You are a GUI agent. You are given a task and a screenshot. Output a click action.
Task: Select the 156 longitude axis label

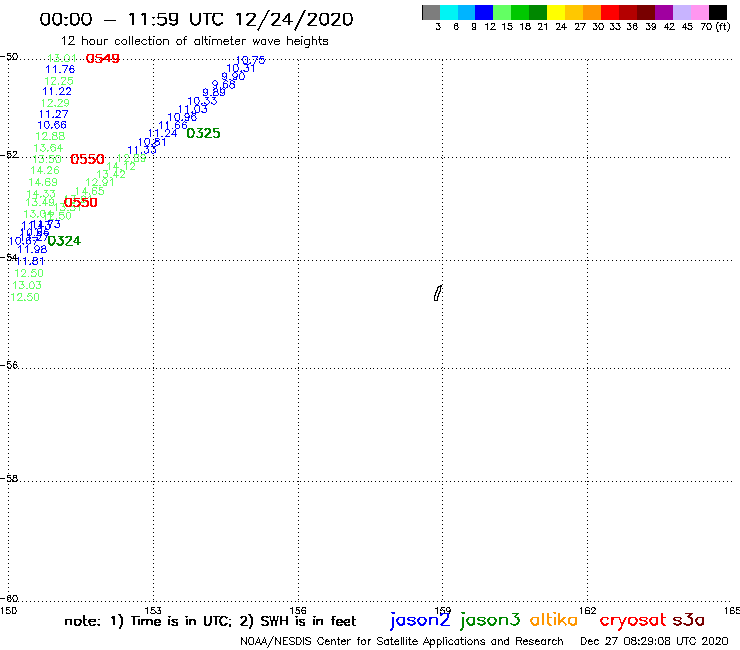coord(298,611)
